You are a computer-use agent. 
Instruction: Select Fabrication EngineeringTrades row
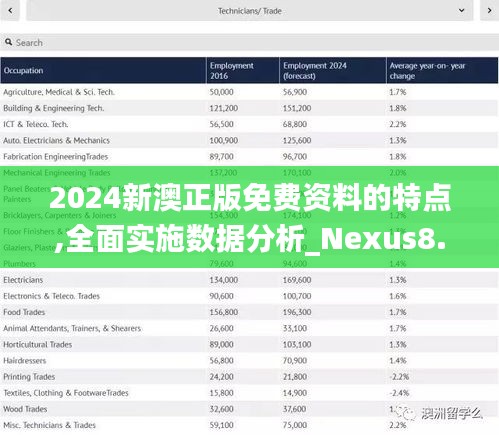[249, 157]
